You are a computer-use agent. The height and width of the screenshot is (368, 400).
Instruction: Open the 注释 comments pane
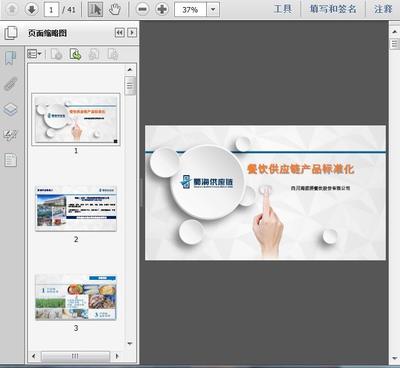point(383,9)
